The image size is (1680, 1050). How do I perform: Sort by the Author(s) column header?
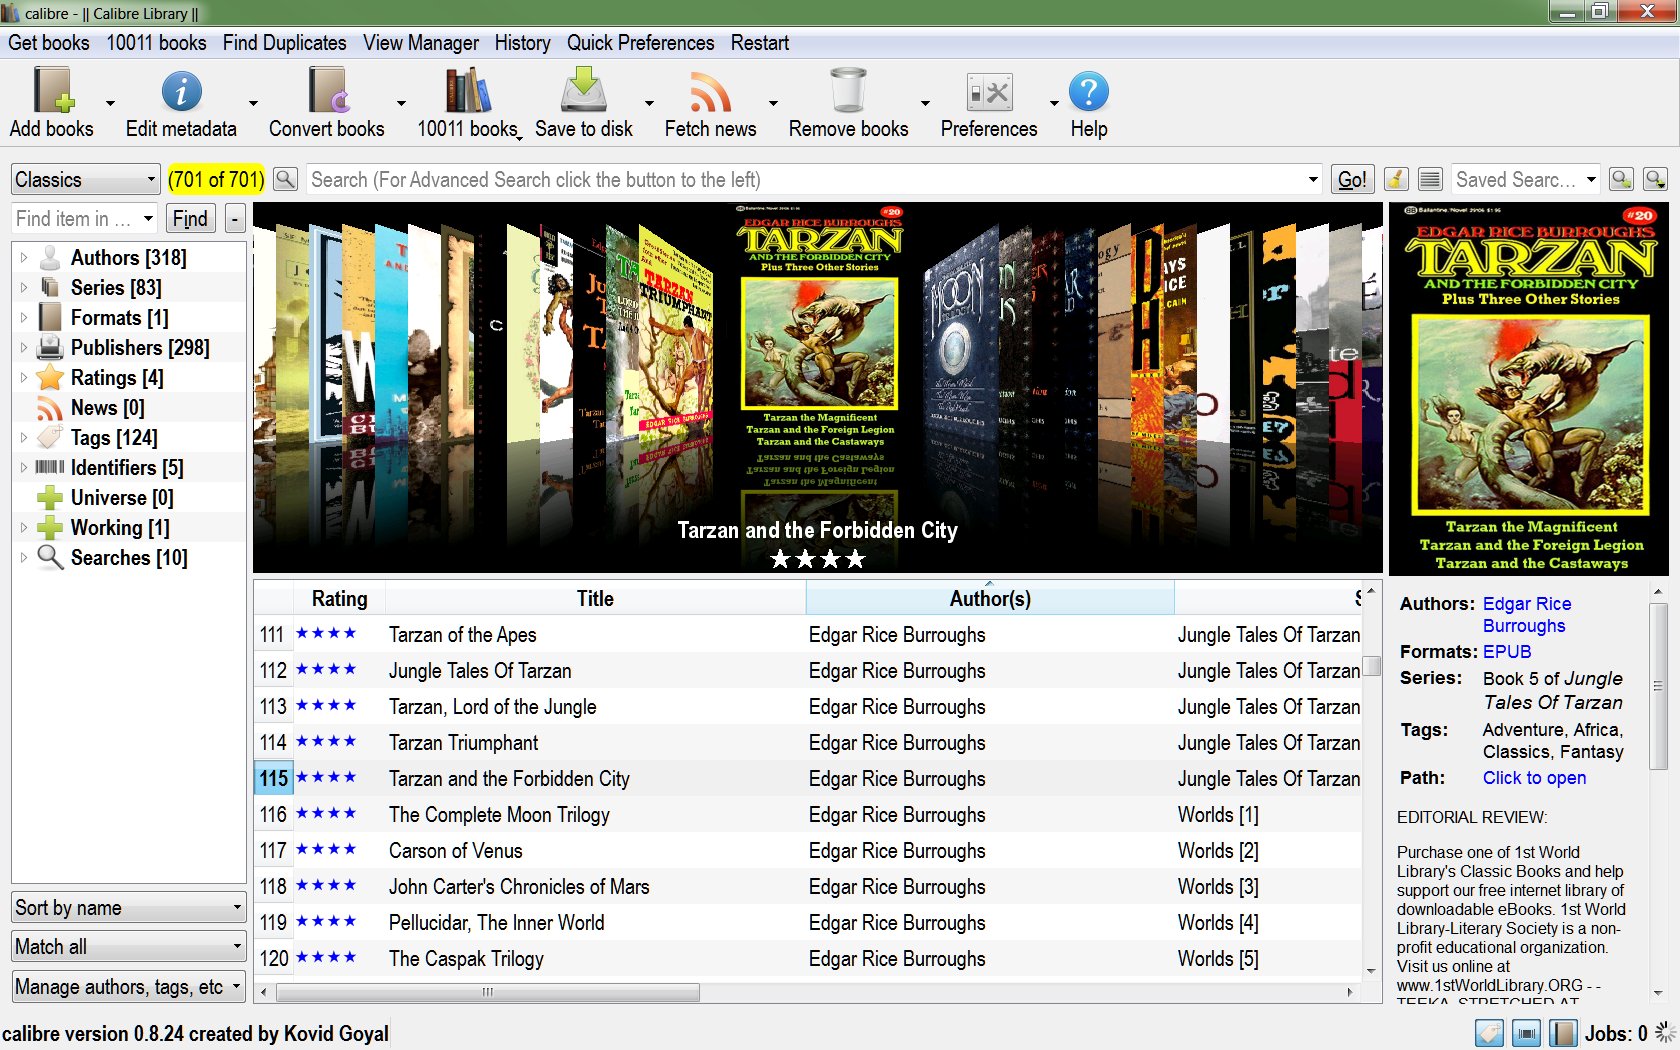pyautogui.click(x=990, y=598)
